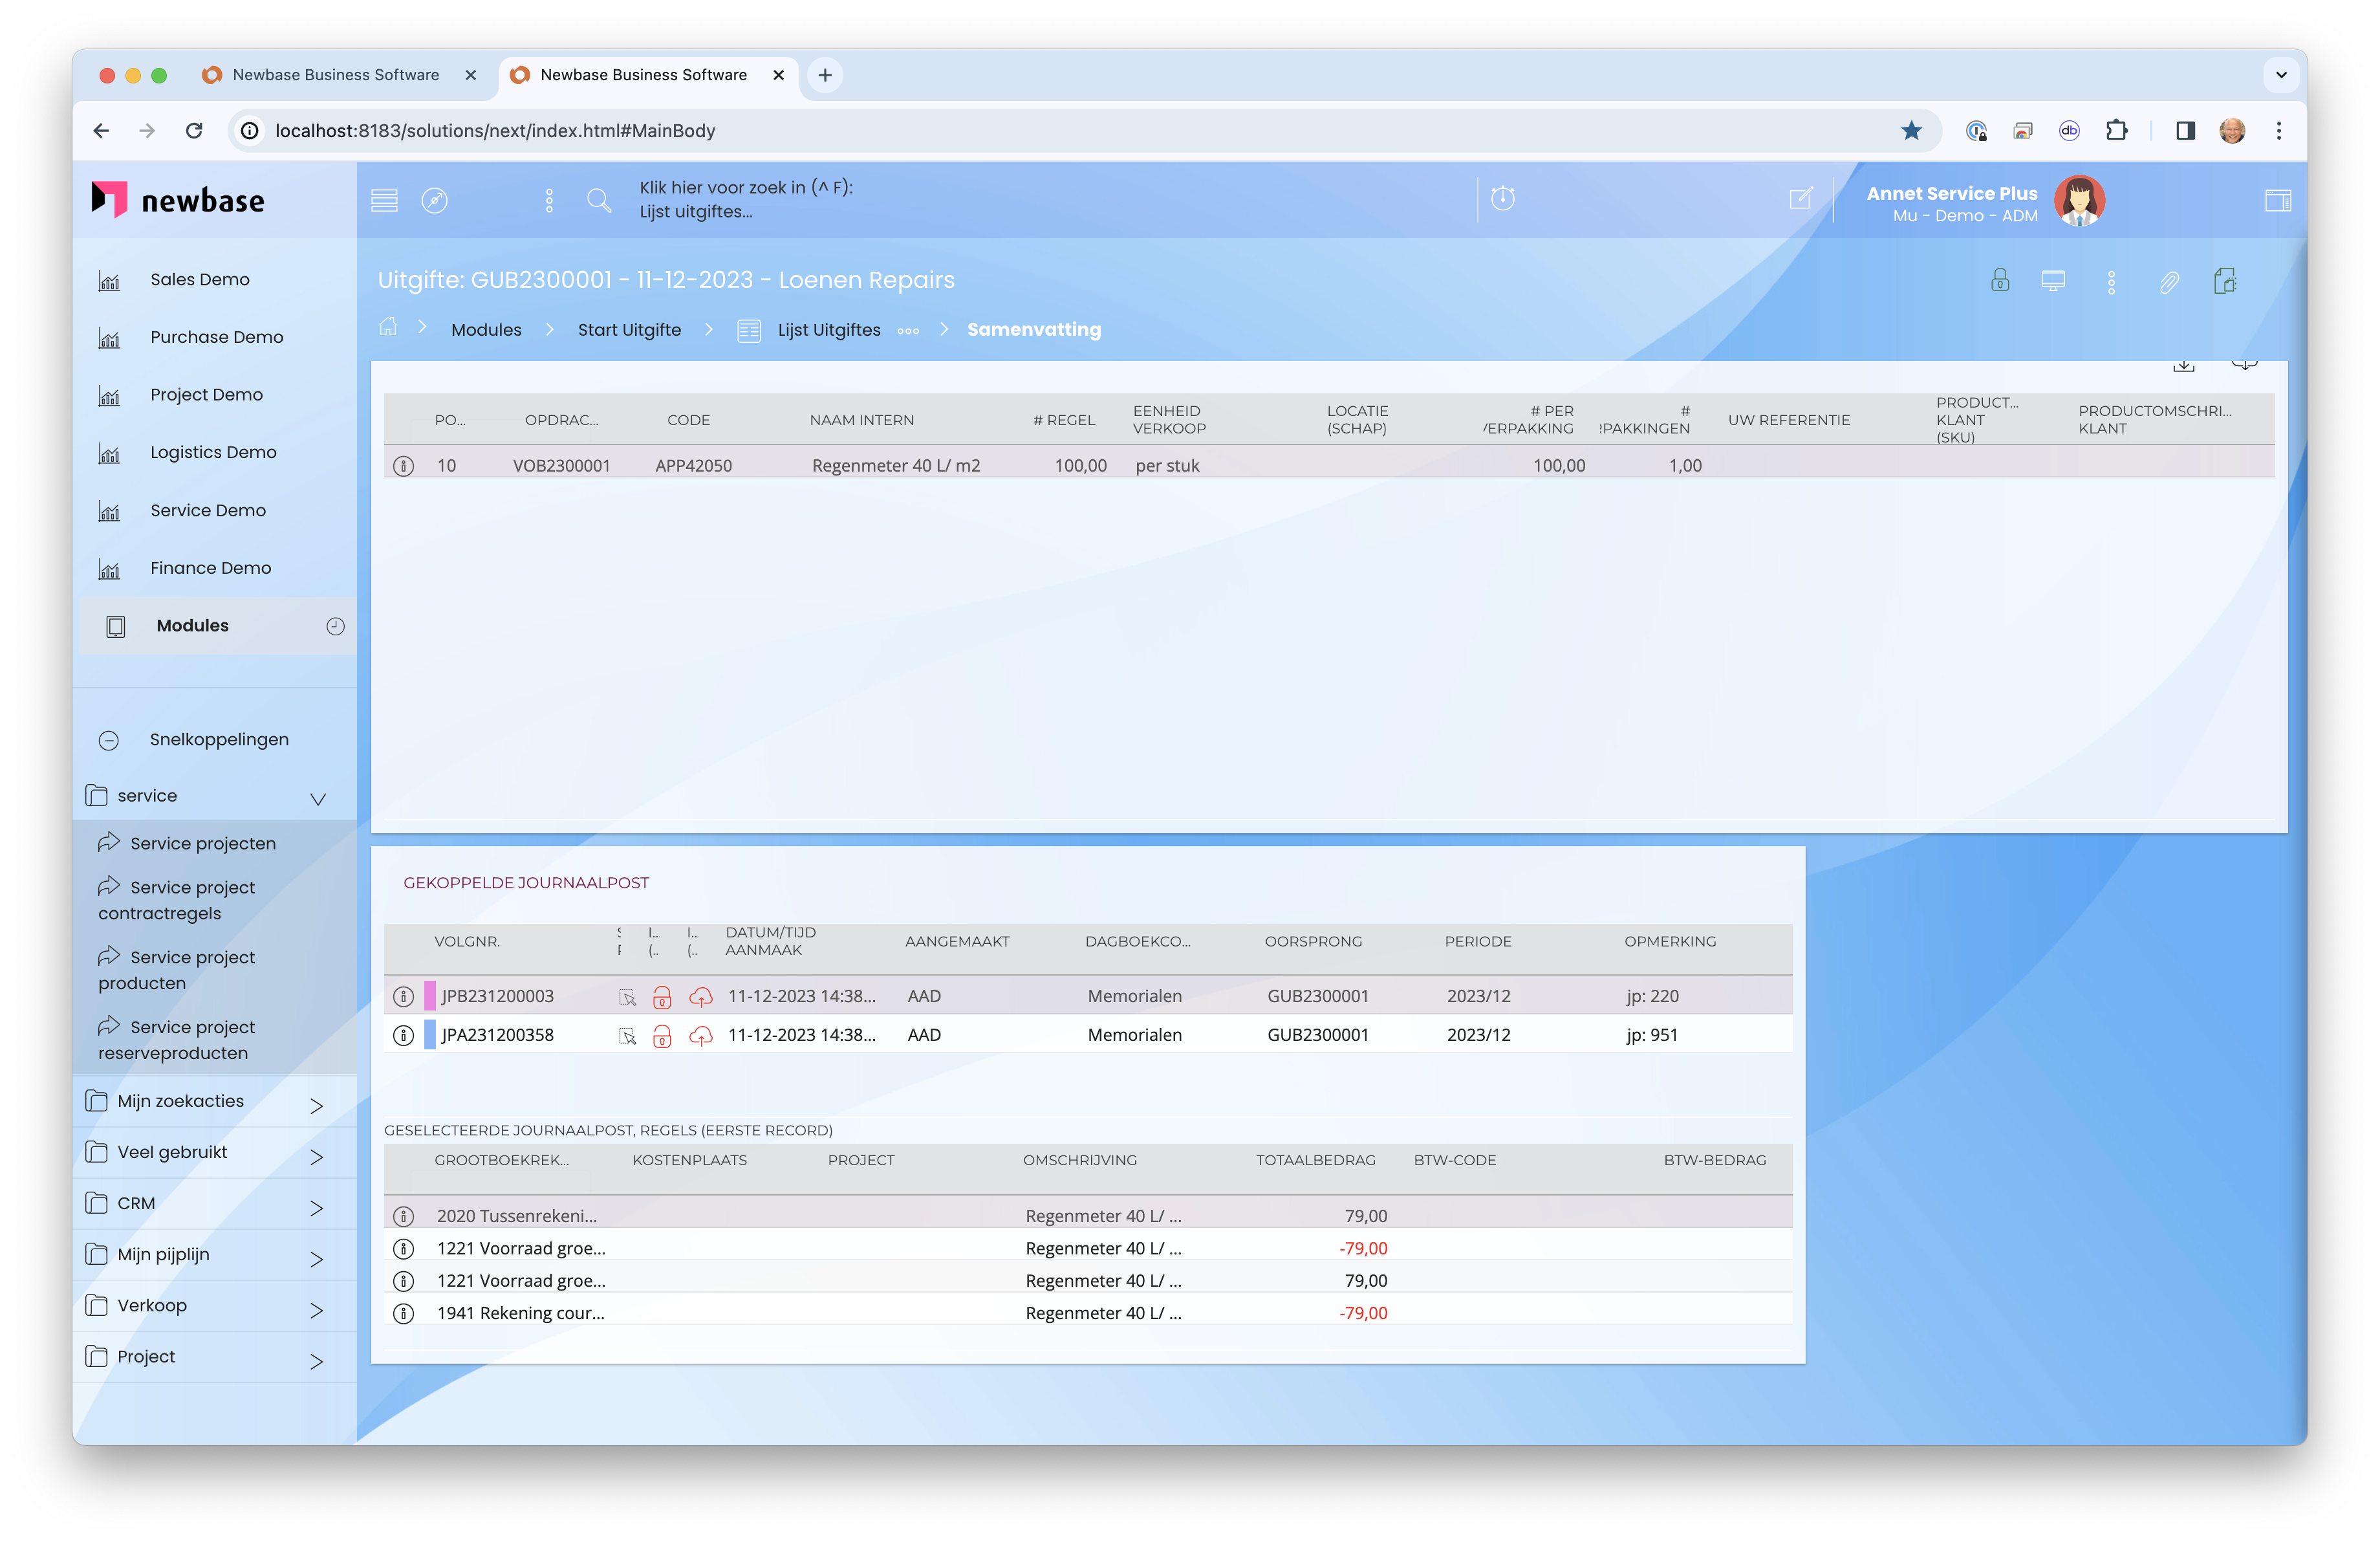Click the padlock icon in record toolbar
This screenshot has width=2380, height=1541.
(x=1999, y=281)
